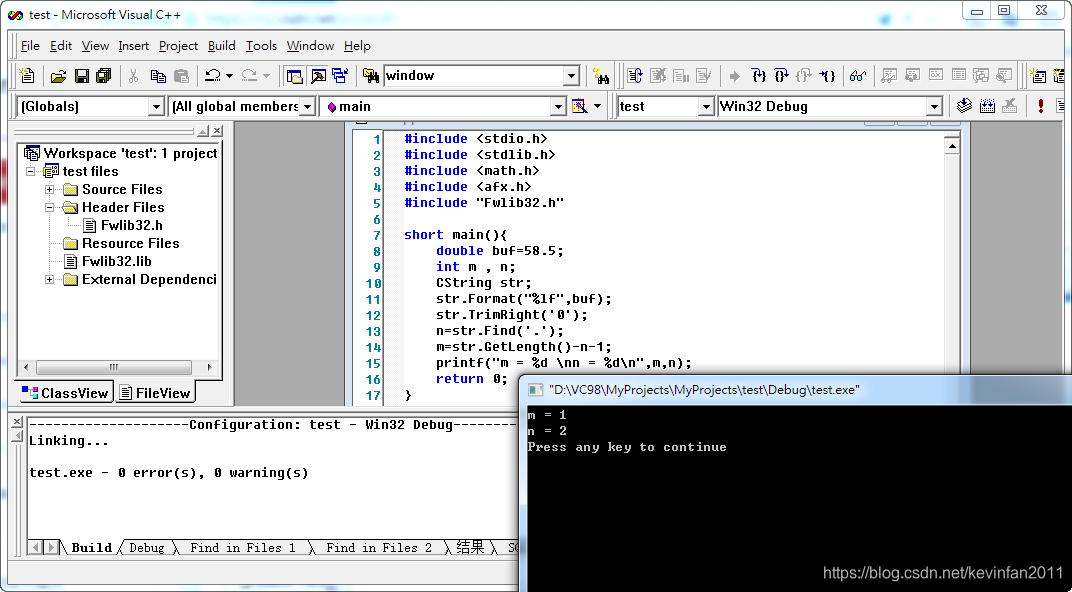Screen dimensions: 1072x592
Task: Toggle the Workspace window button
Action: [295, 76]
